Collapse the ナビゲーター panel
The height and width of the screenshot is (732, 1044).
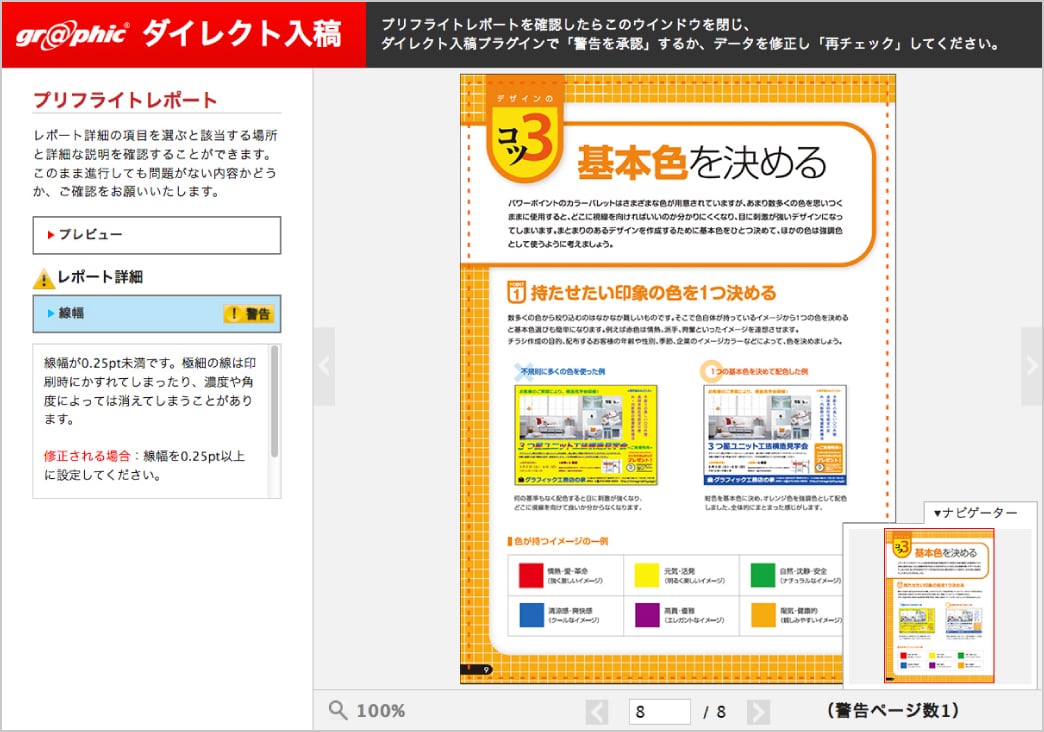click(x=974, y=513)
